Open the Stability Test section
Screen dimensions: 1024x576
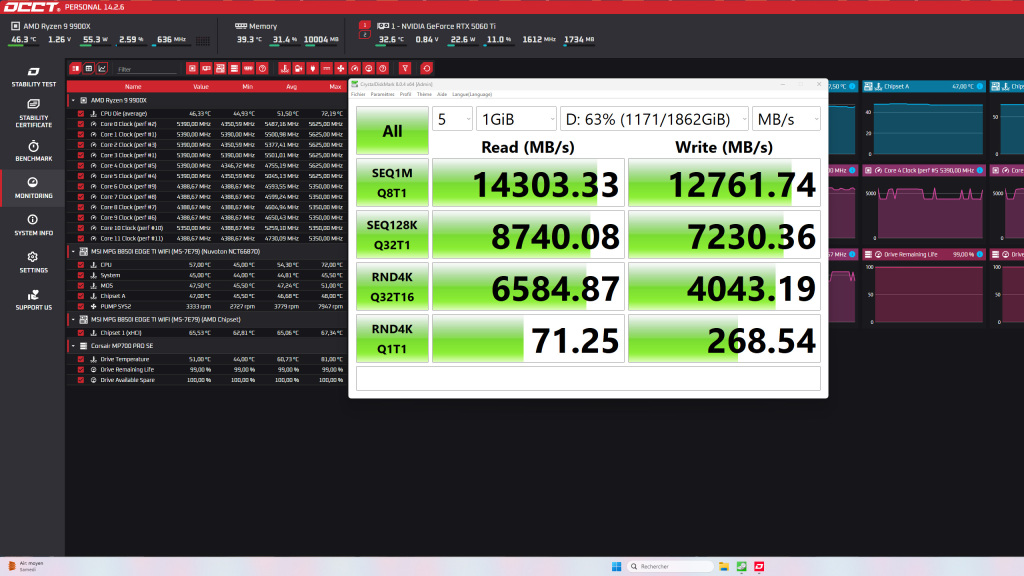33,76
